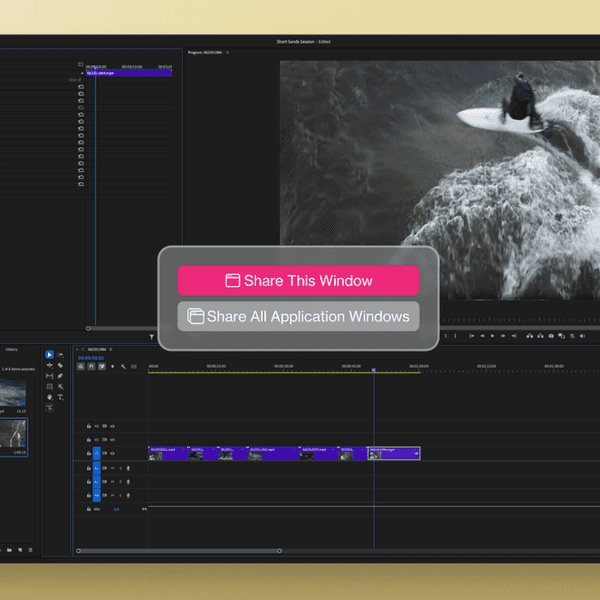Click Go to In point button
600x600 pixels.
click(x=472, y=336)
